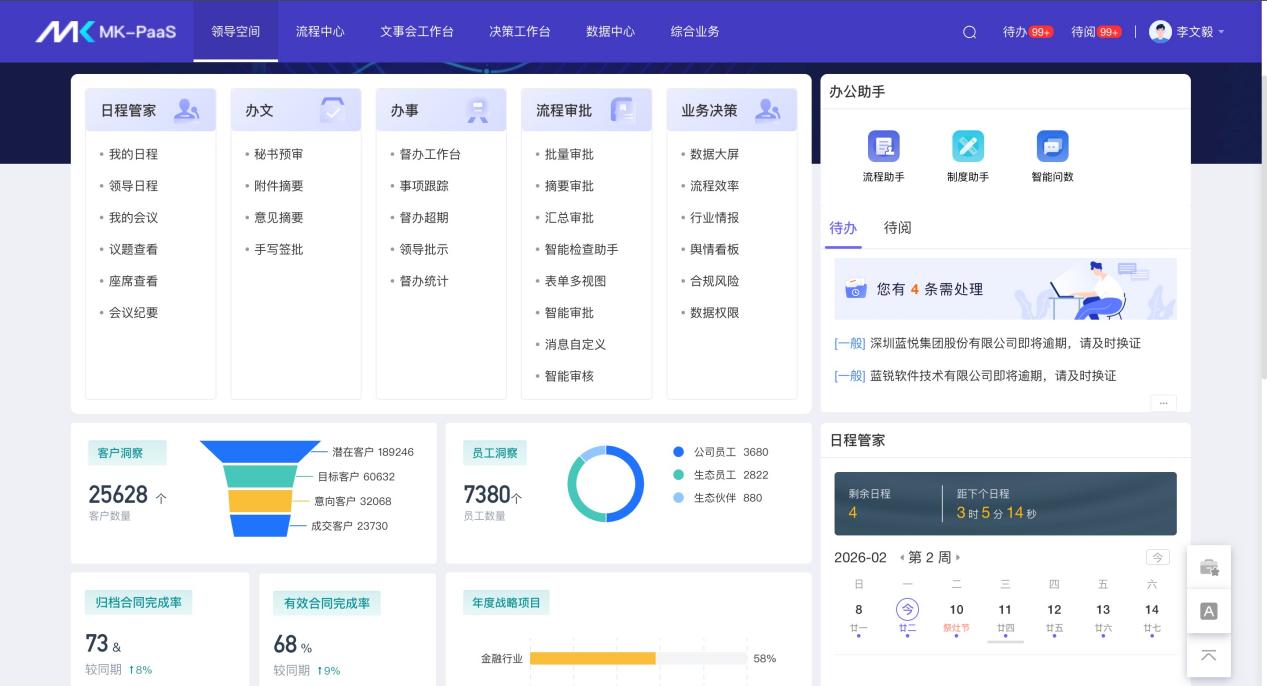The height and width of the screenshot is (686, 1267).
Task: Open 舆情看板 link
Action: [x=715, y=249]
